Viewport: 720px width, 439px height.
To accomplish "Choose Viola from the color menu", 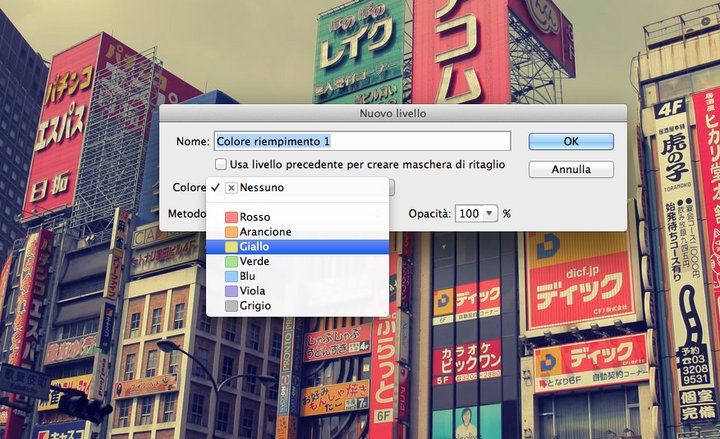I will click(x=298, y=291).
